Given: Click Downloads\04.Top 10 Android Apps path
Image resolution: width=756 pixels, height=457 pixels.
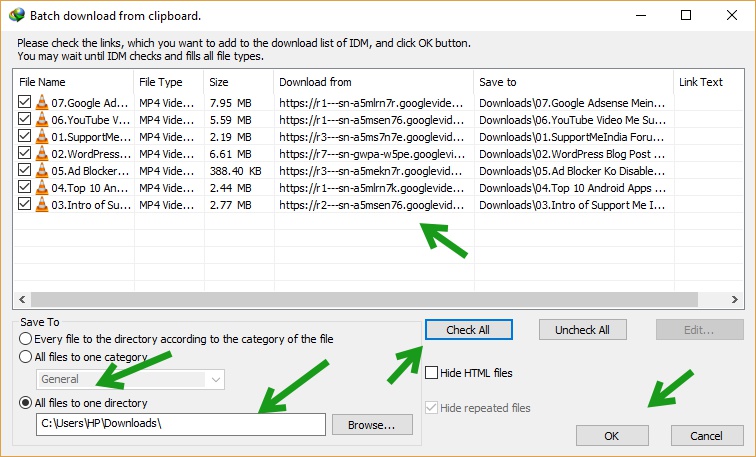Looking at the screenshot, I should point(572,188).
